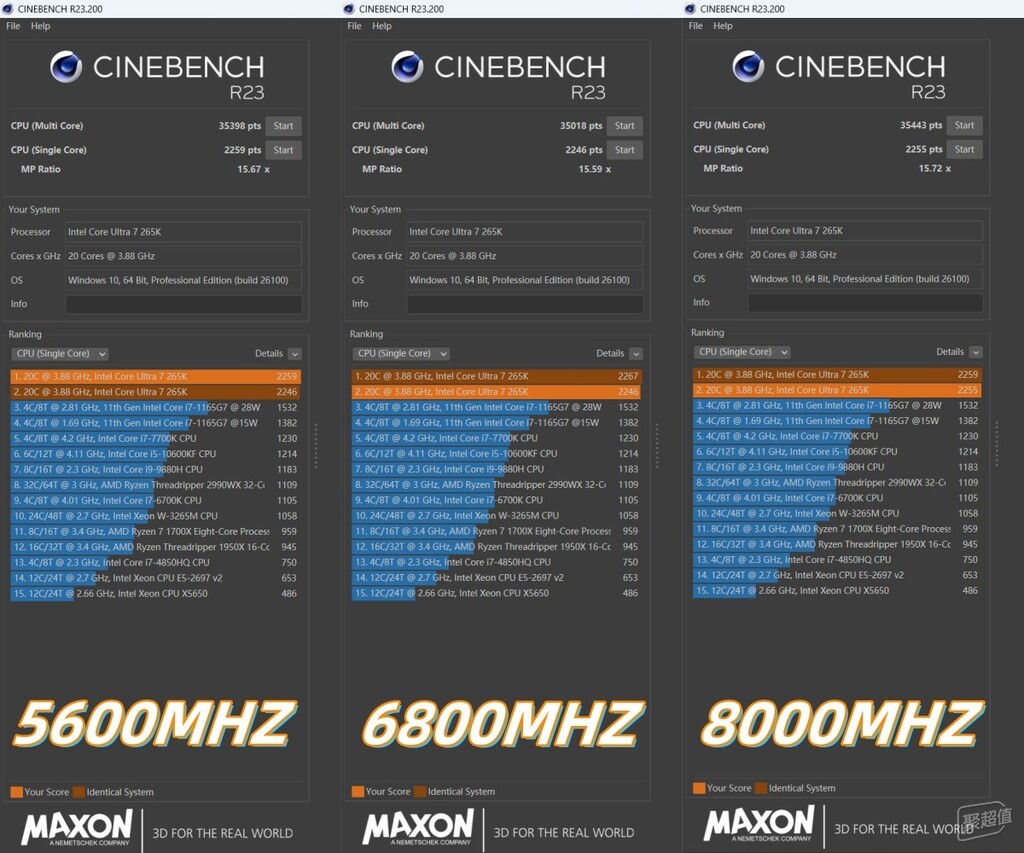Select the rank 1 row scoring 2259, left window
This screenshot has height=853, width=1024.
pyautogui.click(x=155, y=376)
